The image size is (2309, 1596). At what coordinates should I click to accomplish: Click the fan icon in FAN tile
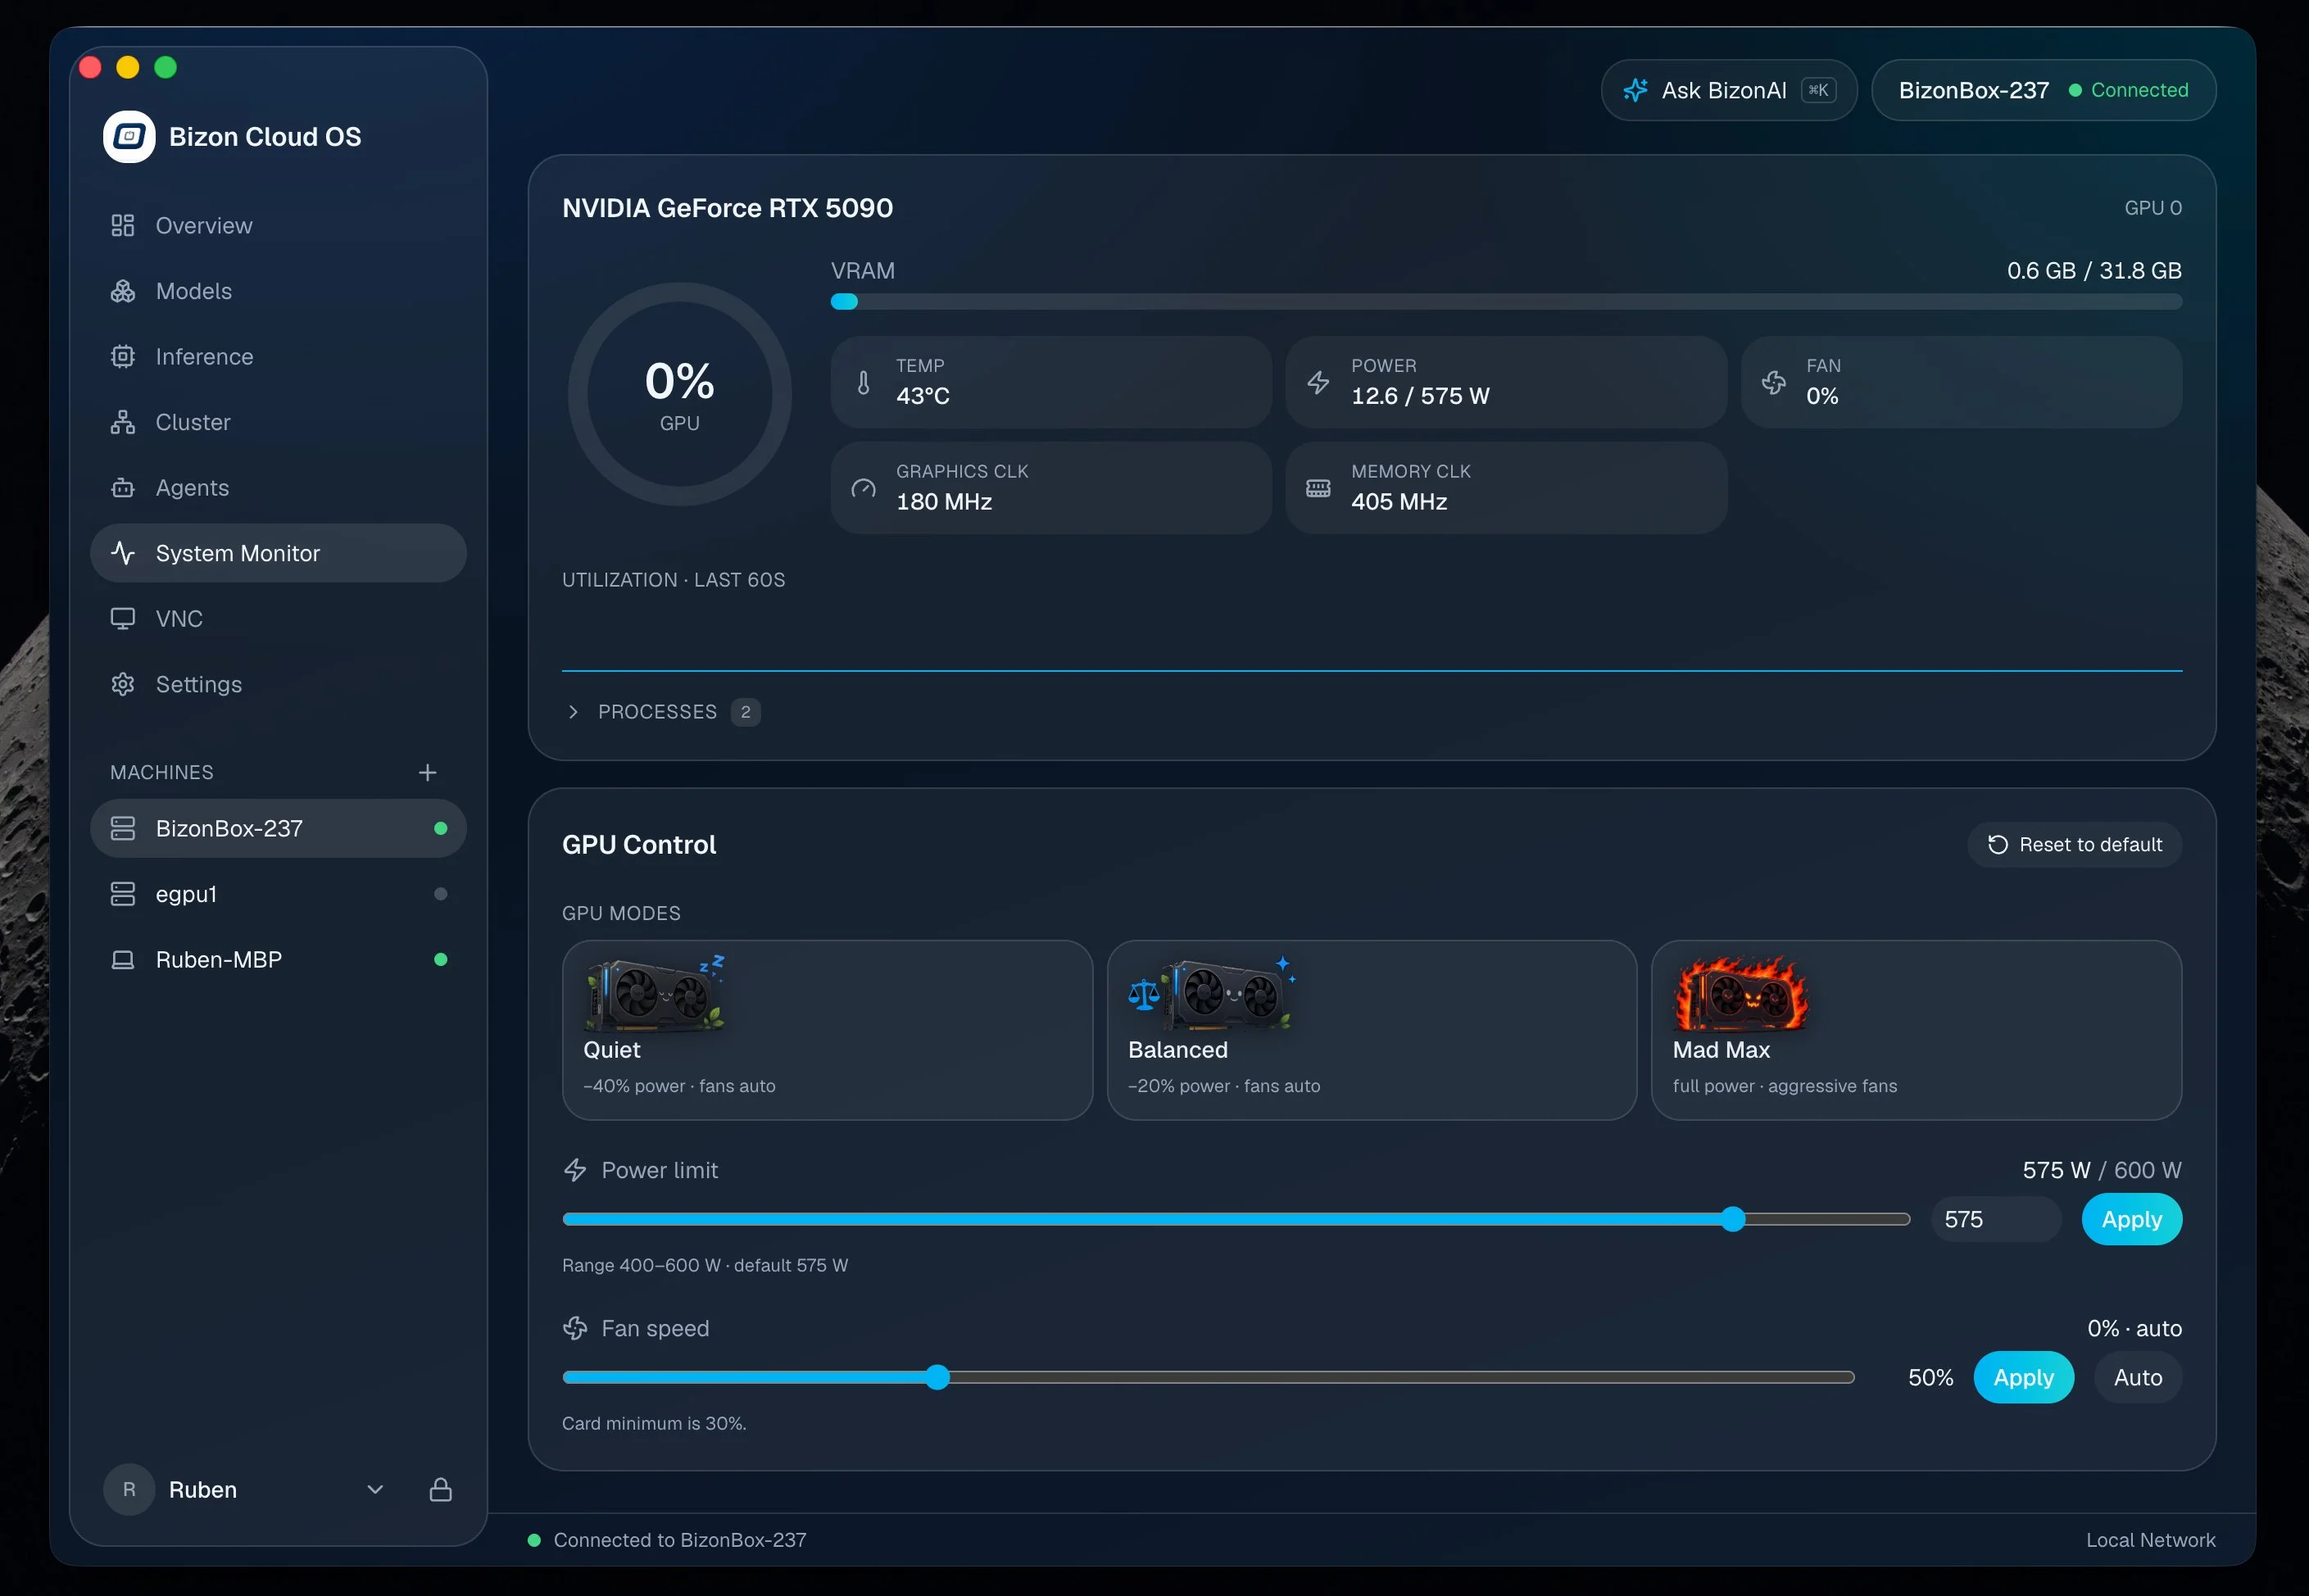click(x=1774, y=382)
